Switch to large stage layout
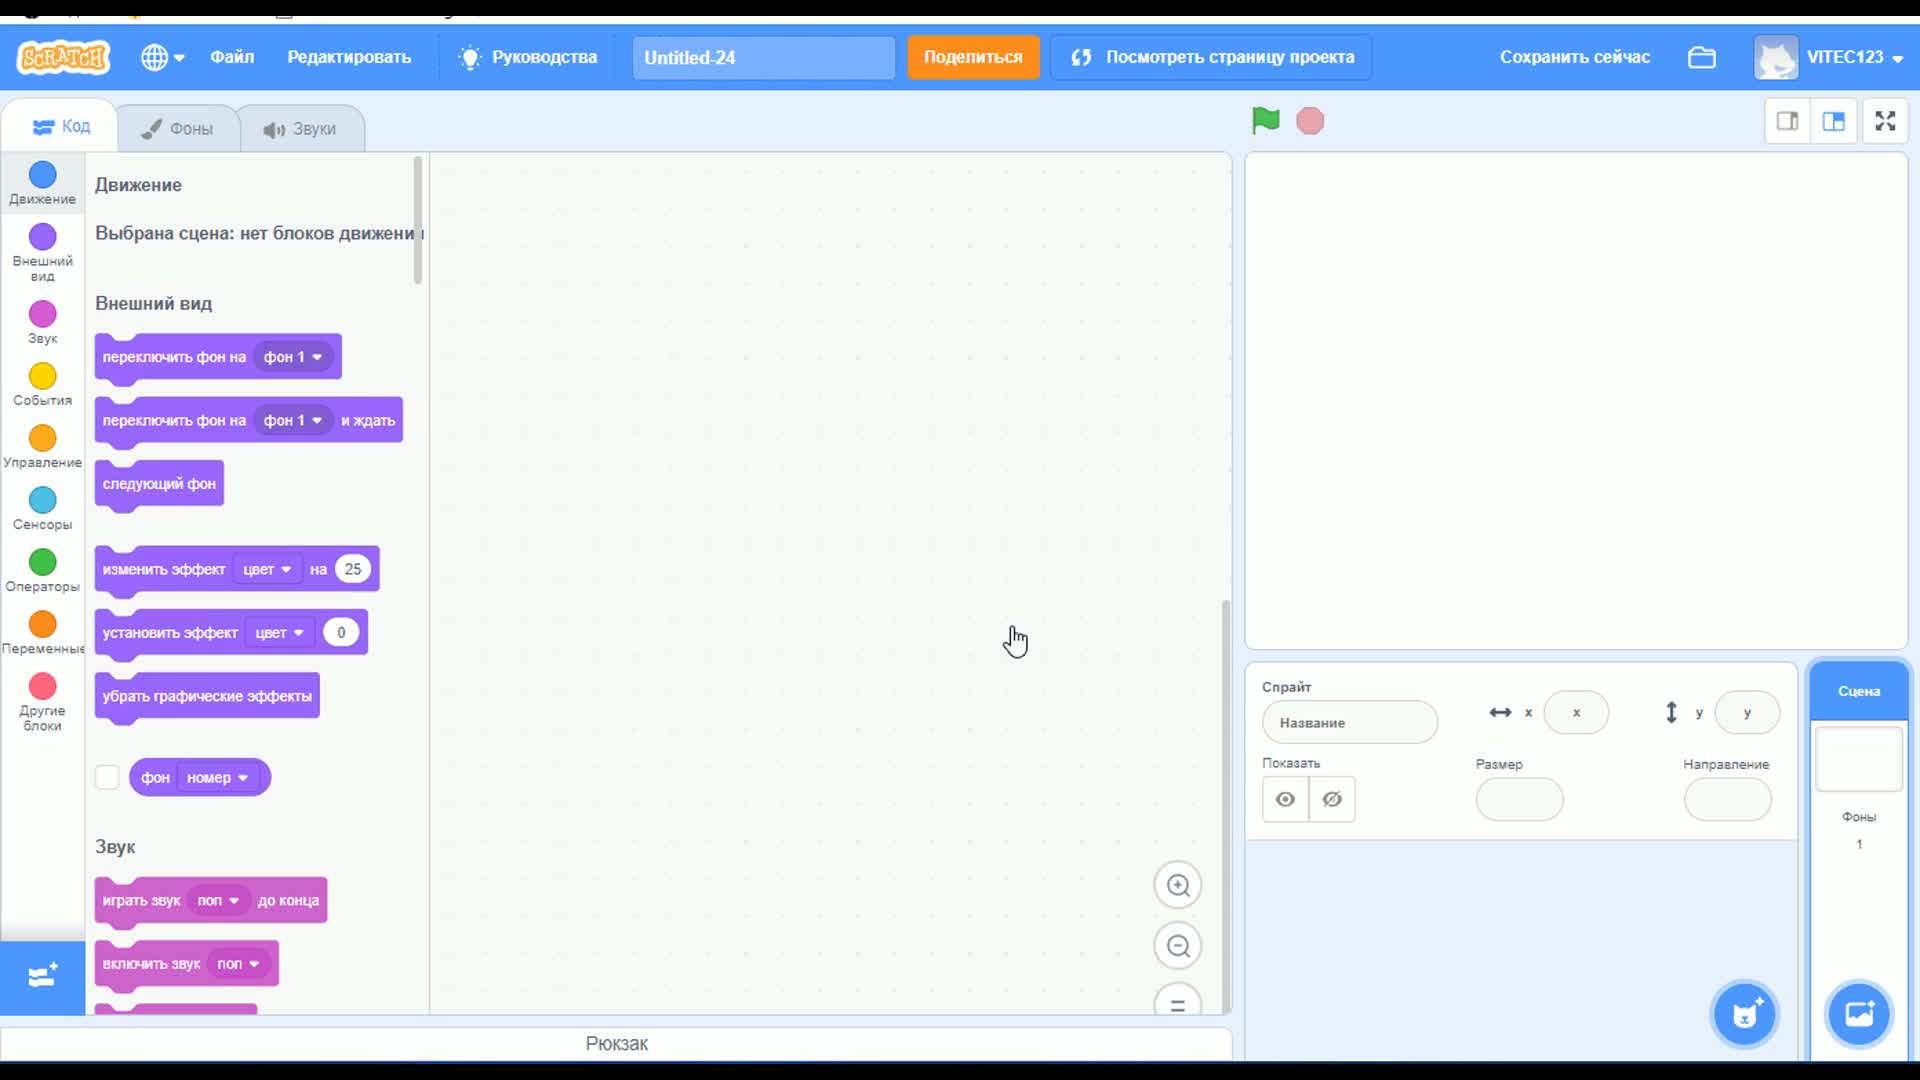This screenshot has width=1920, height=1080. [1833, 121]
